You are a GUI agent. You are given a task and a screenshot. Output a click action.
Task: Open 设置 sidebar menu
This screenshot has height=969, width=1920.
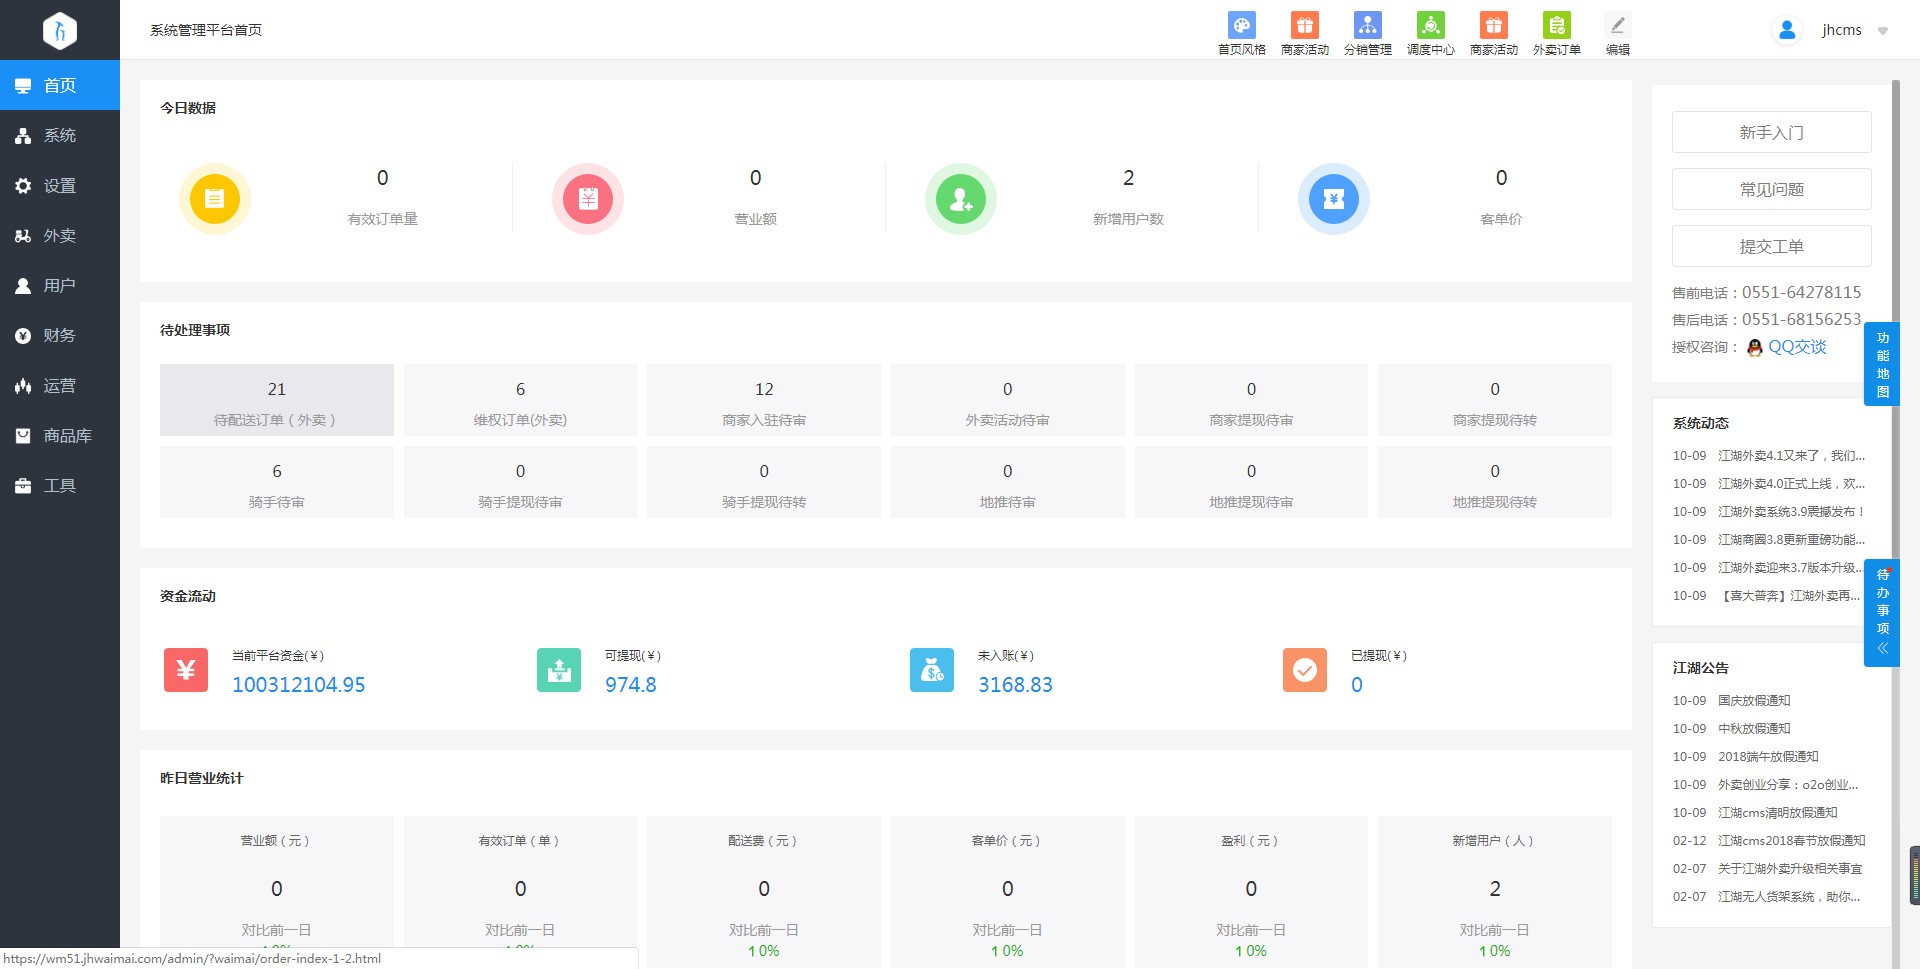[x=60, y=185]
